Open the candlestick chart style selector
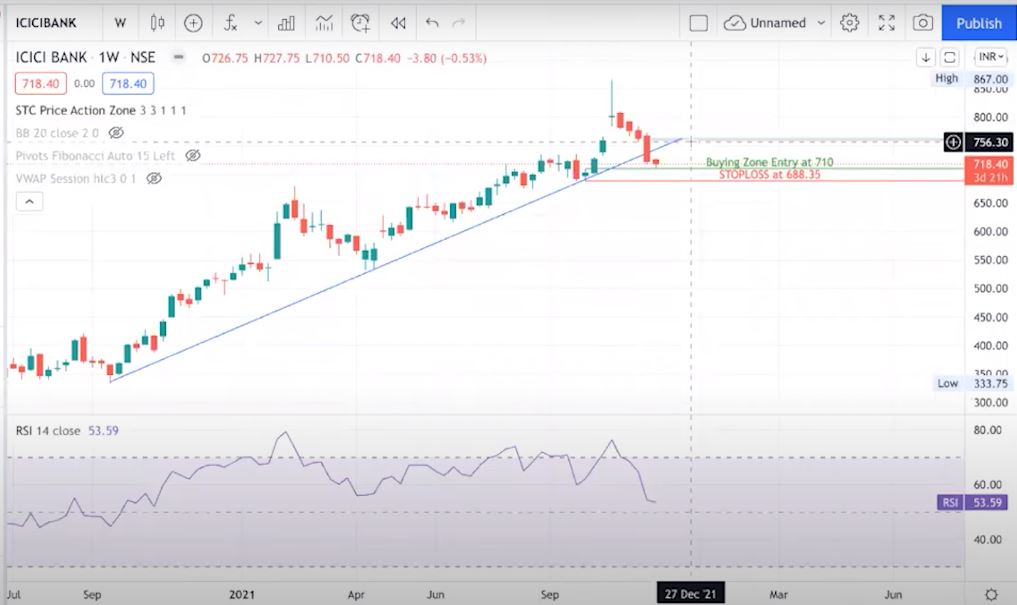This screenshot has height=605, width=1017. (x=157, y=23)
